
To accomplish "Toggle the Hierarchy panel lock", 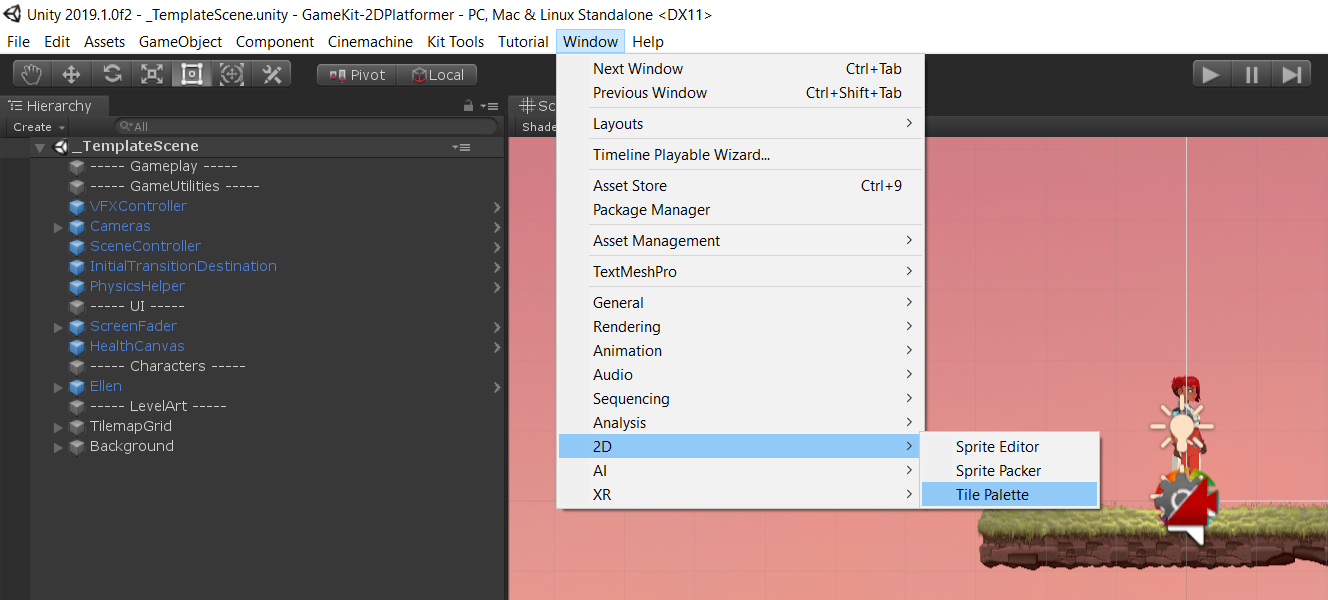I will point(468,106).
